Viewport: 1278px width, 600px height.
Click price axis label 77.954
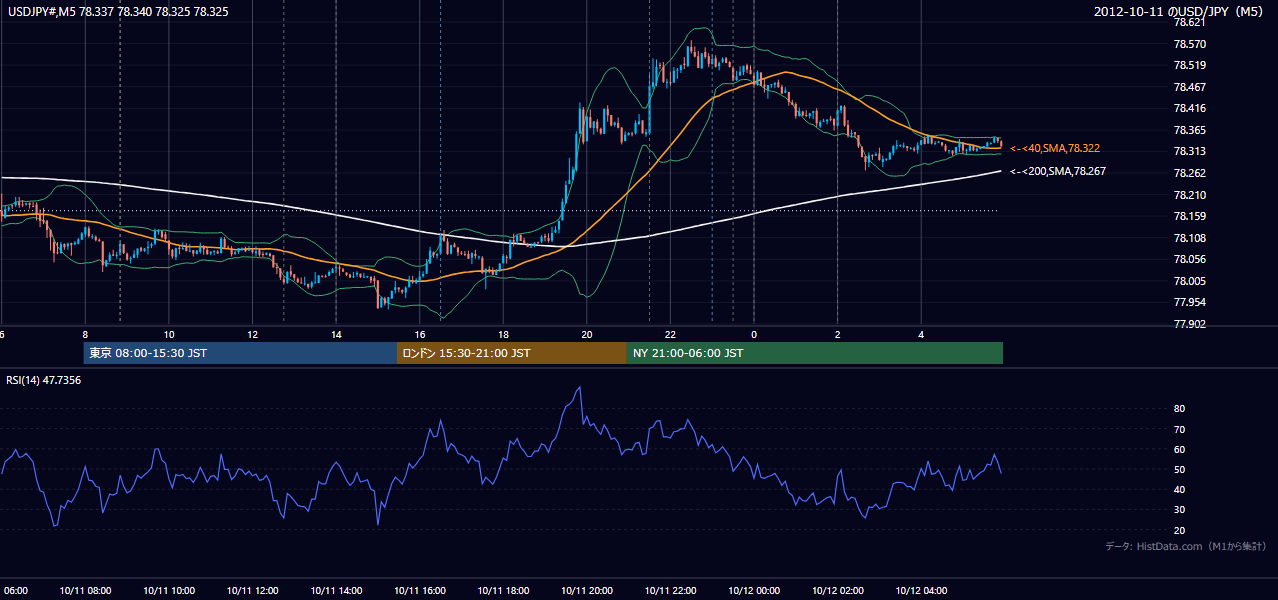(x=1189, y=302)
